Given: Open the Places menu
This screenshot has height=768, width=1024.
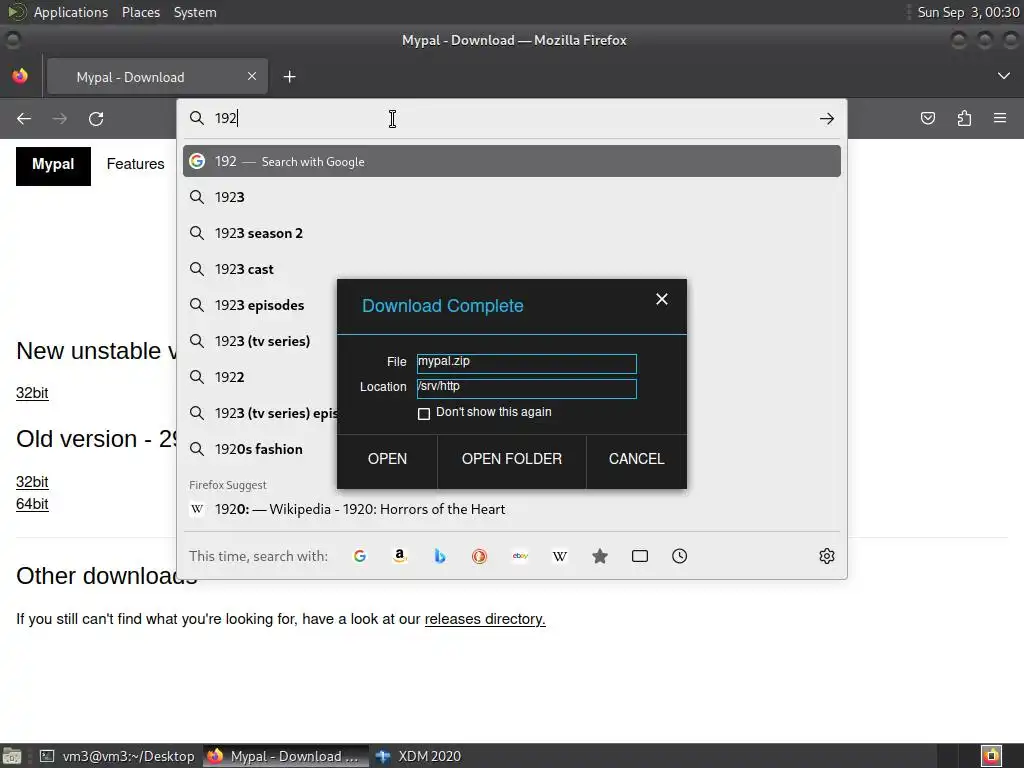Looking at the screenshot, I should [x=140, y=12].
